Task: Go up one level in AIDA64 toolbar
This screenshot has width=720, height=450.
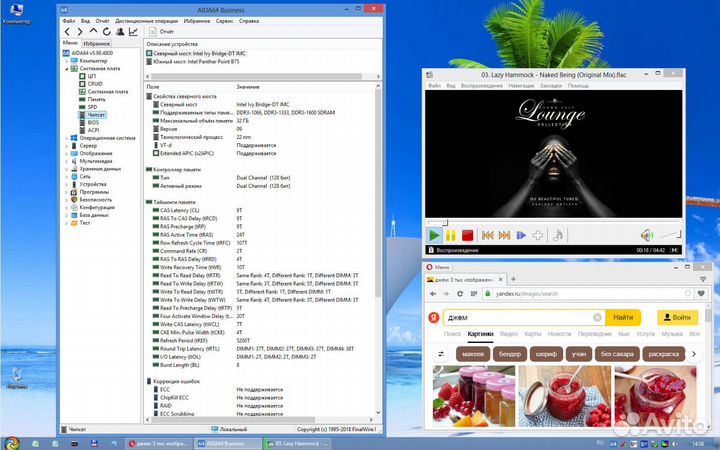Action: 93,31
